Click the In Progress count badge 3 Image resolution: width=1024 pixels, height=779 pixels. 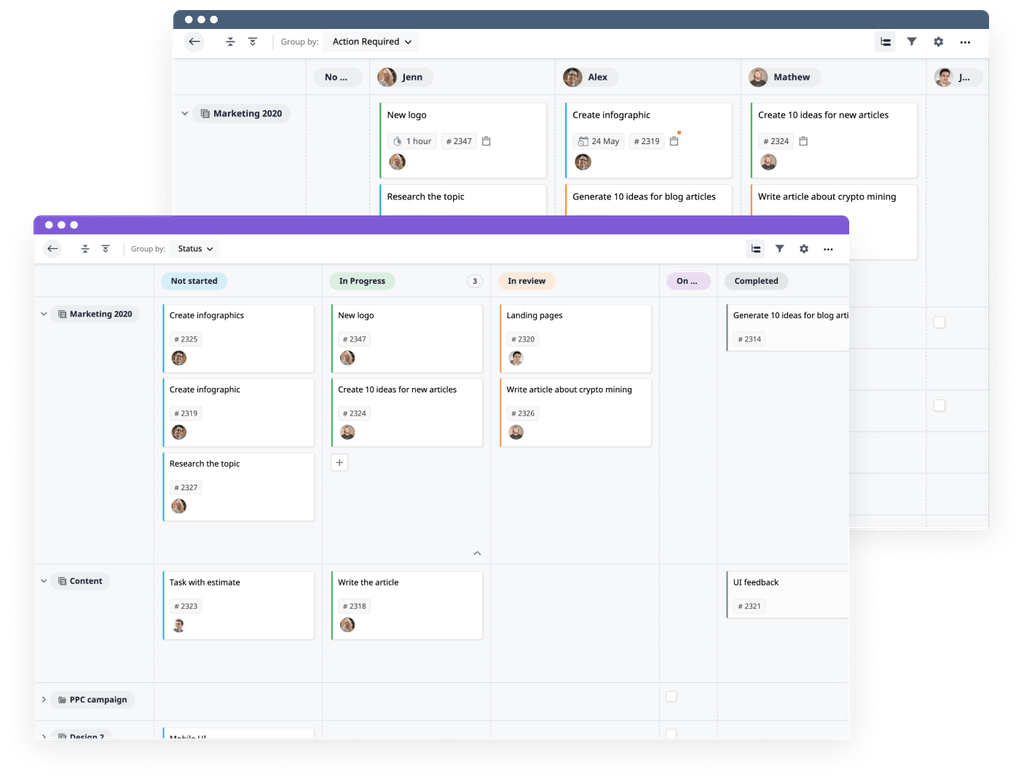(475, 281)
